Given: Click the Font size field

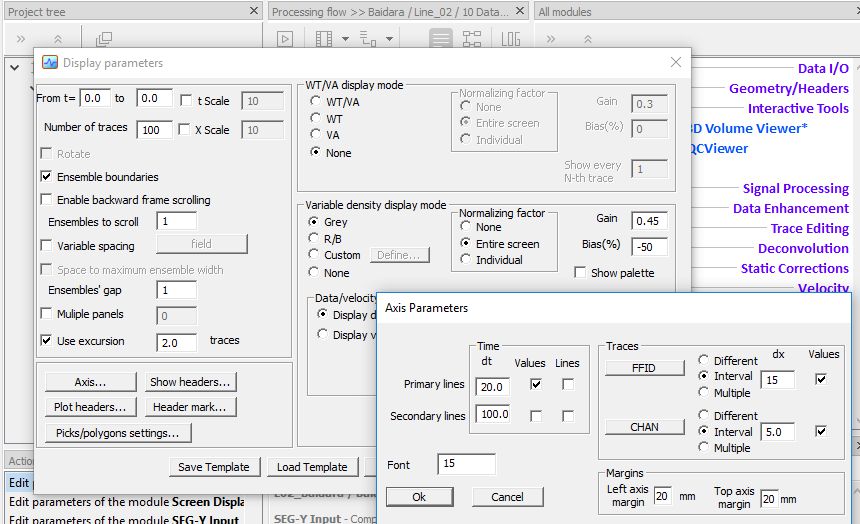Looking at the screenshot, I should (x=466, y=464).
